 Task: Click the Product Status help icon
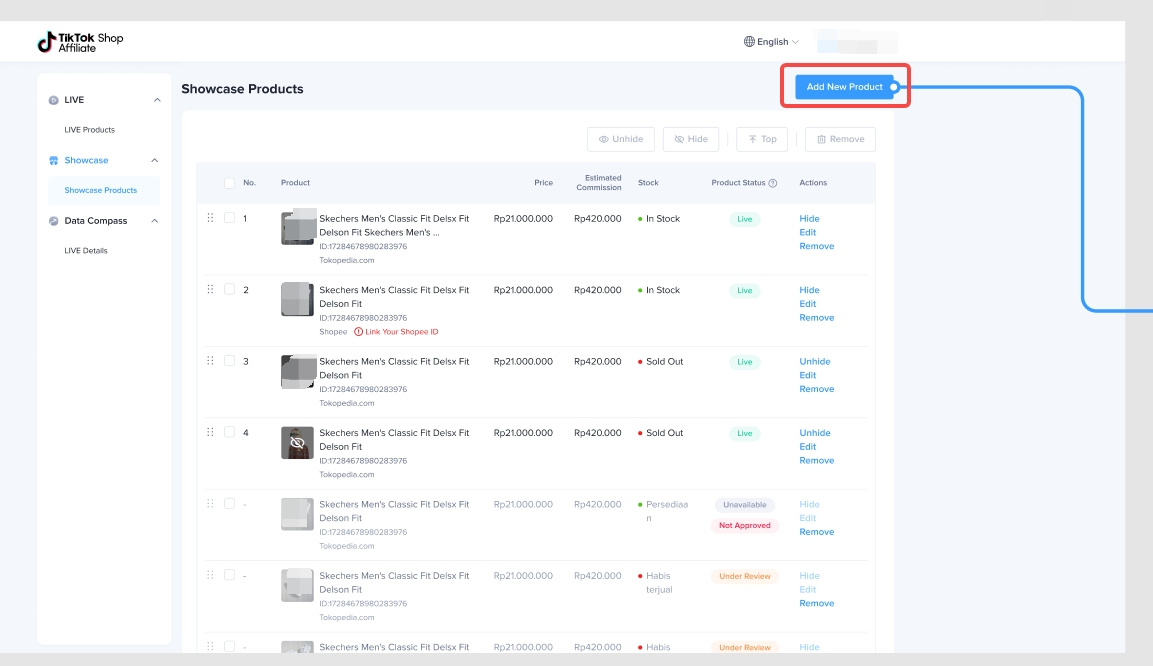pos(773,183)
